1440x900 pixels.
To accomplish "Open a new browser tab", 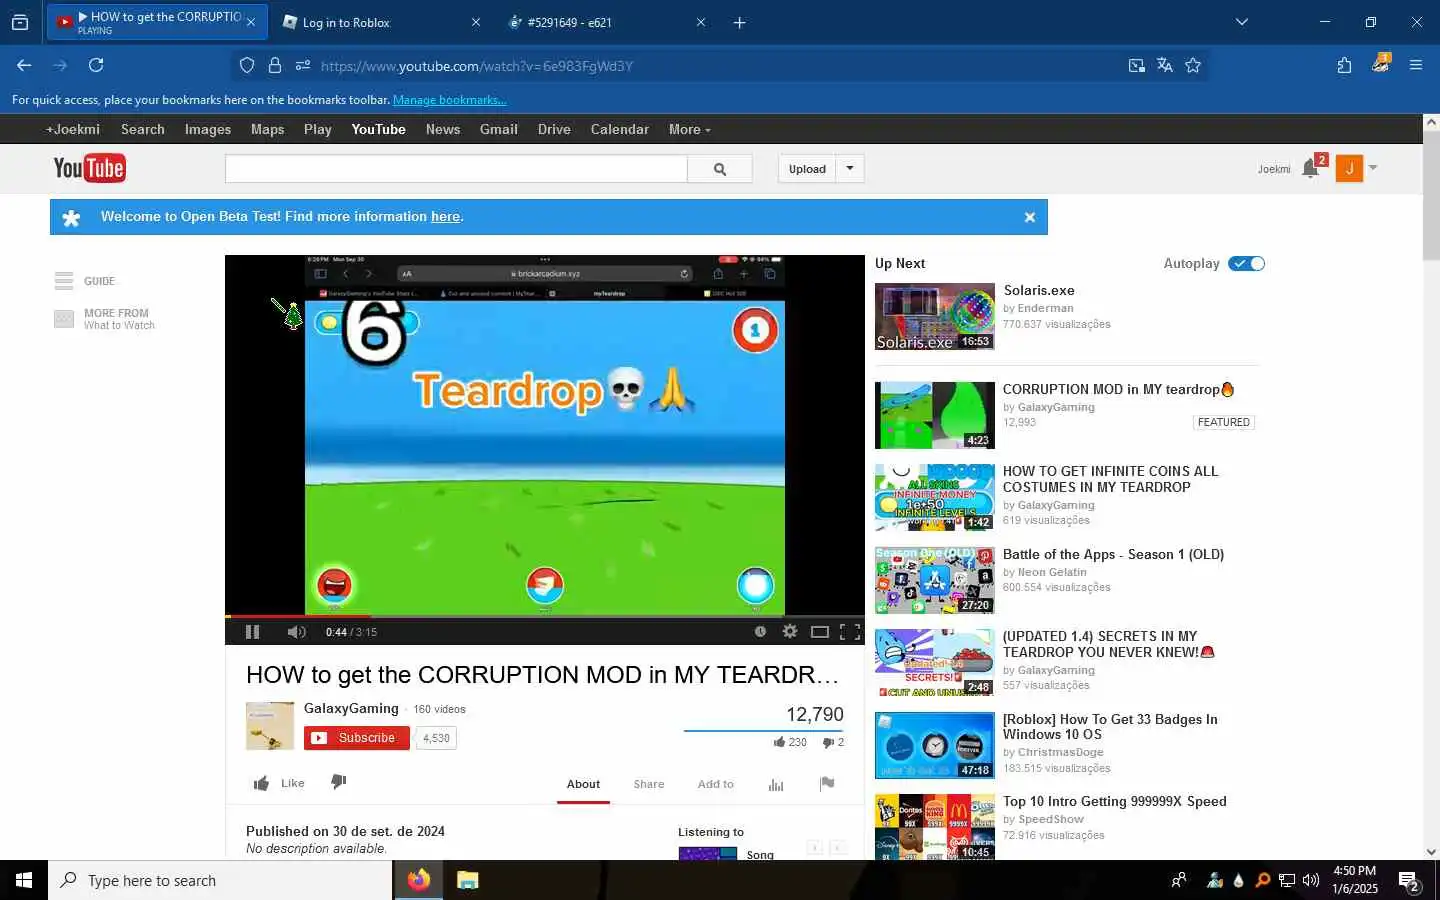I will click(x=739, y=22).
